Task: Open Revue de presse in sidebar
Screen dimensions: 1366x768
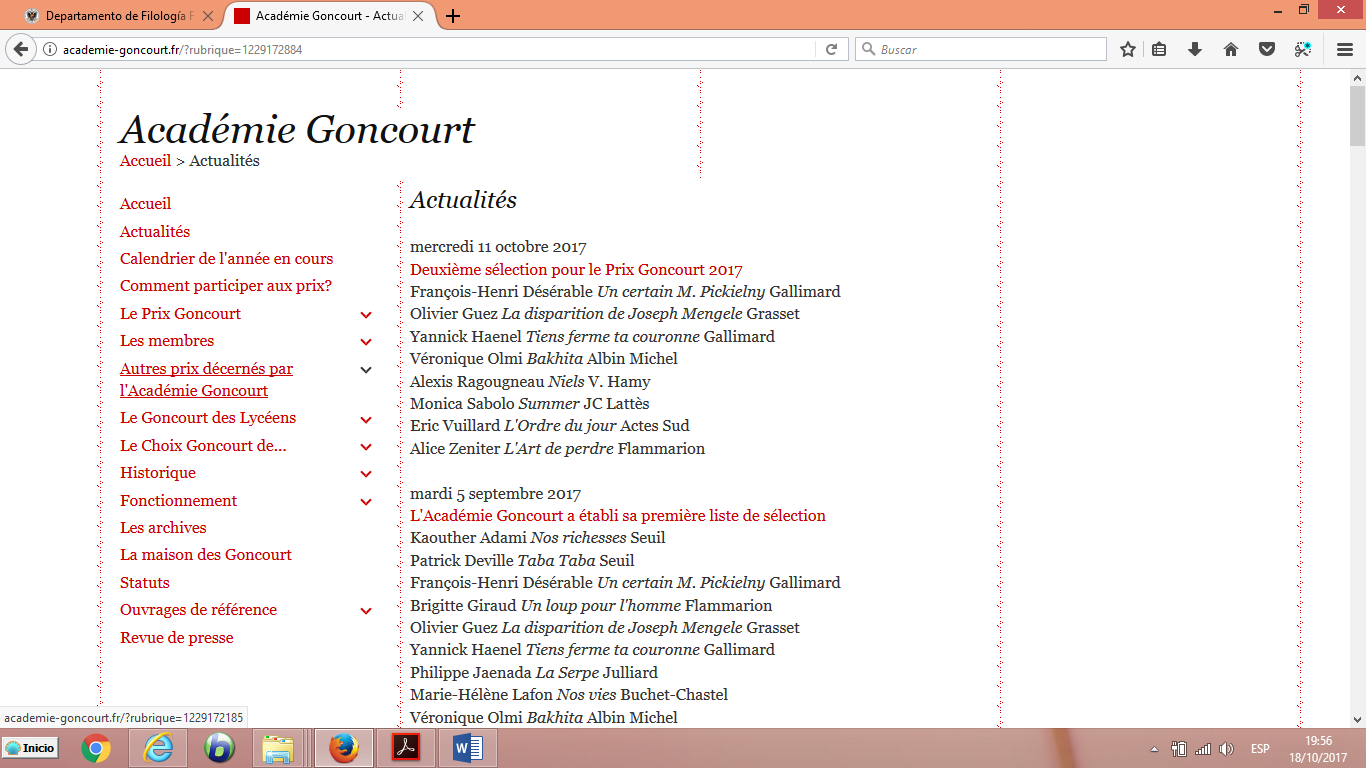Action: click(x=176, y=638)
